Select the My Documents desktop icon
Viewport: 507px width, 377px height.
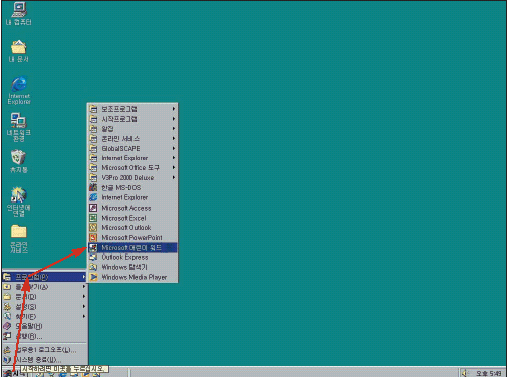click(x=19, y=51)
